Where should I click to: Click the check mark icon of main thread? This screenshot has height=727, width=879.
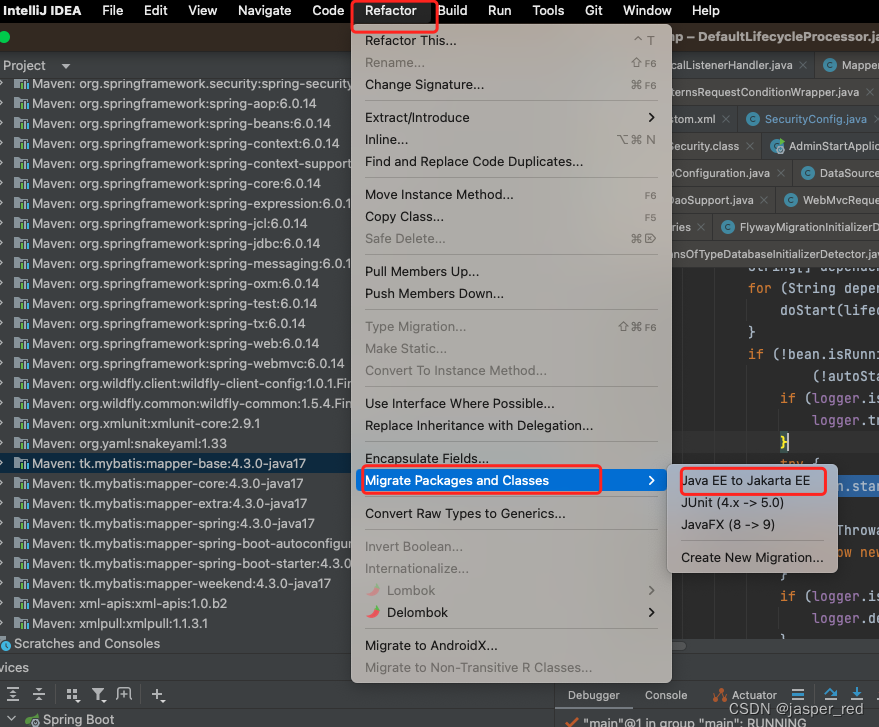[x=572, y=722]
